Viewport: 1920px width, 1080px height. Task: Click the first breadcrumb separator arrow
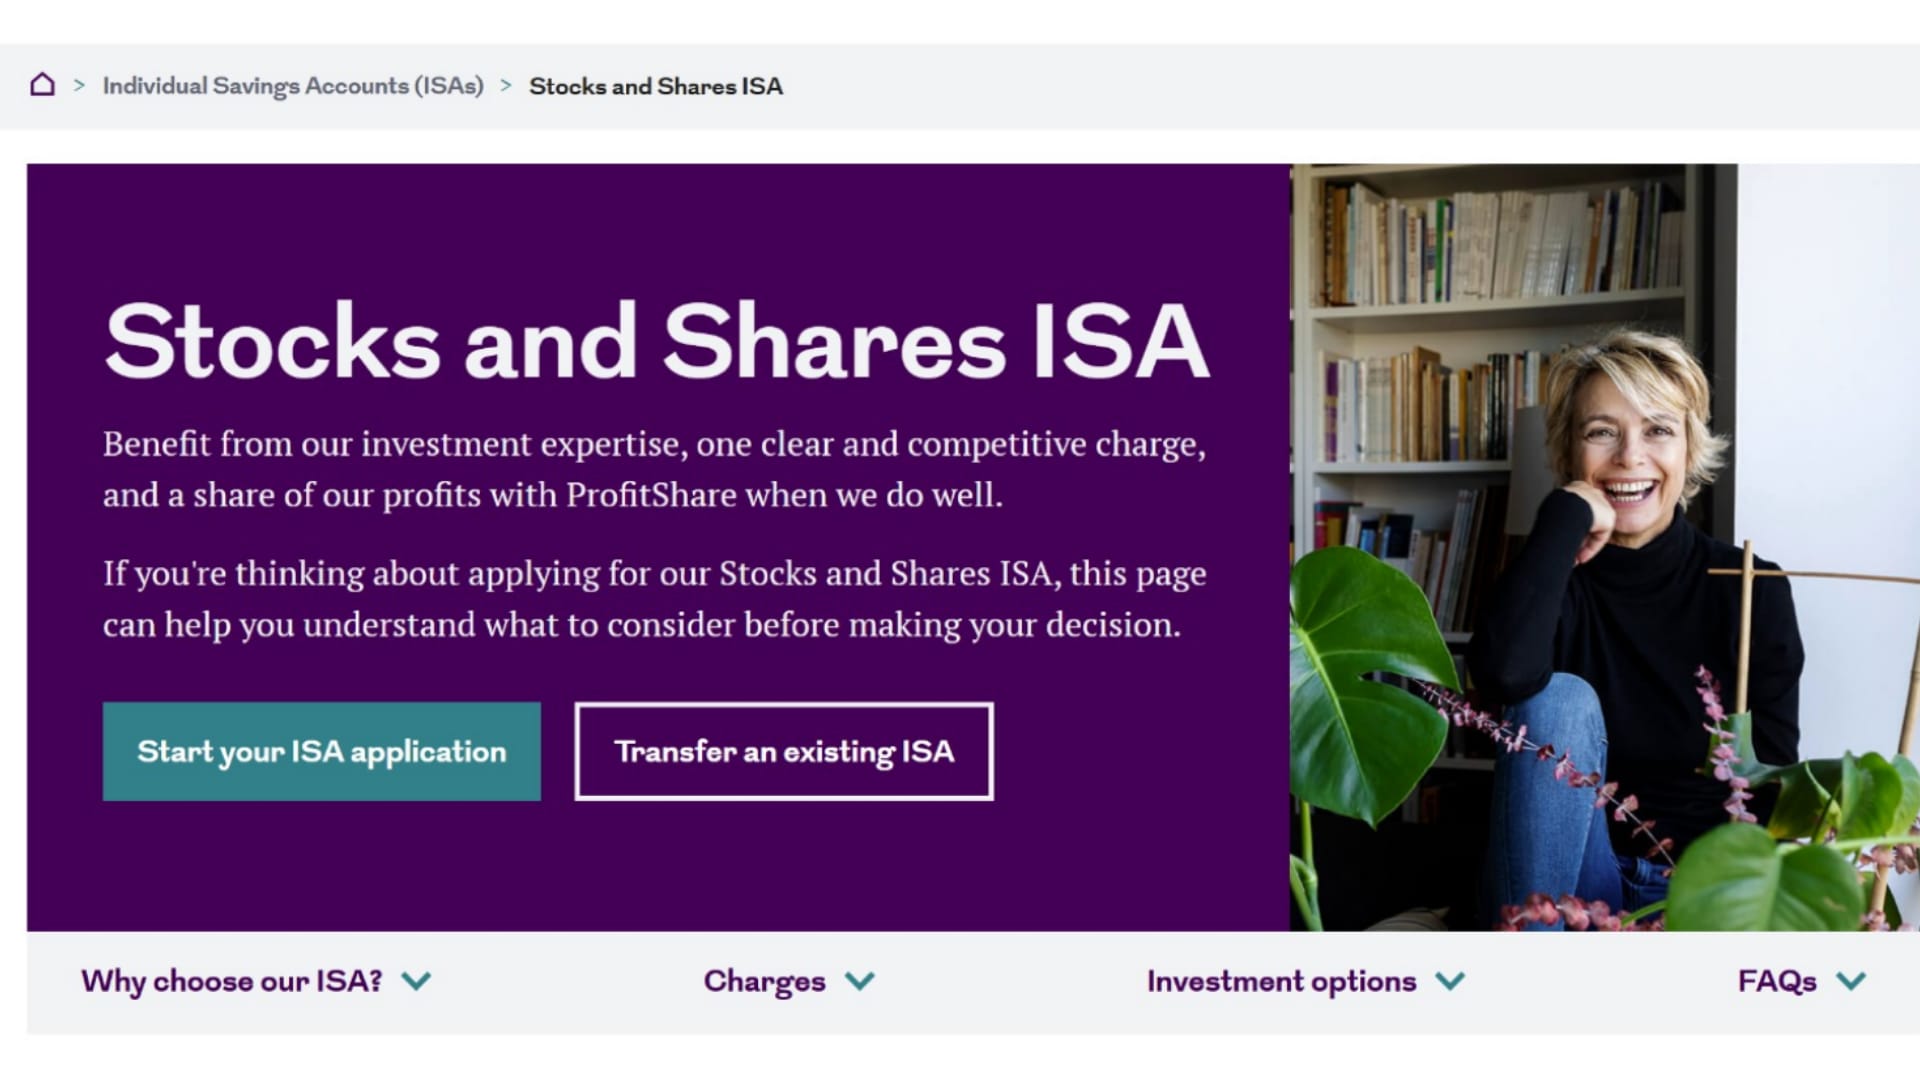coord(77,86)
